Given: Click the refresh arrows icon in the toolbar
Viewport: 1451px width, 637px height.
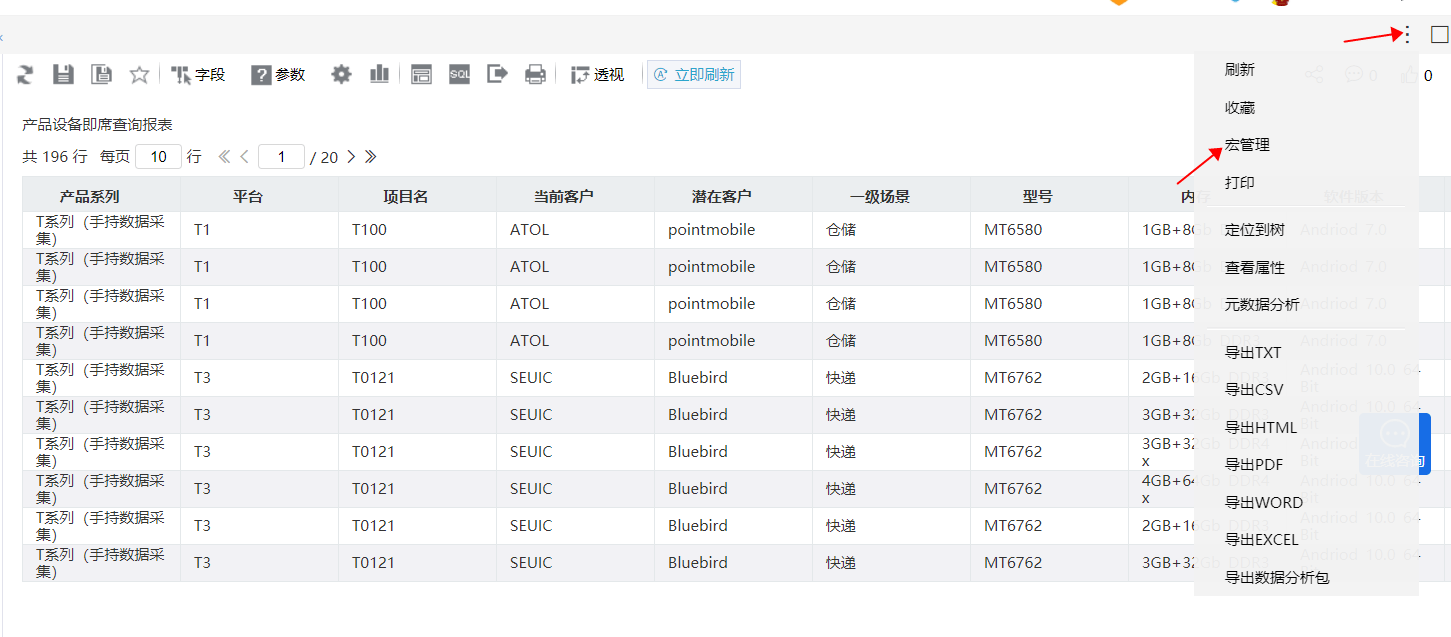Looking at the screenshot, I should pos(26,74).
